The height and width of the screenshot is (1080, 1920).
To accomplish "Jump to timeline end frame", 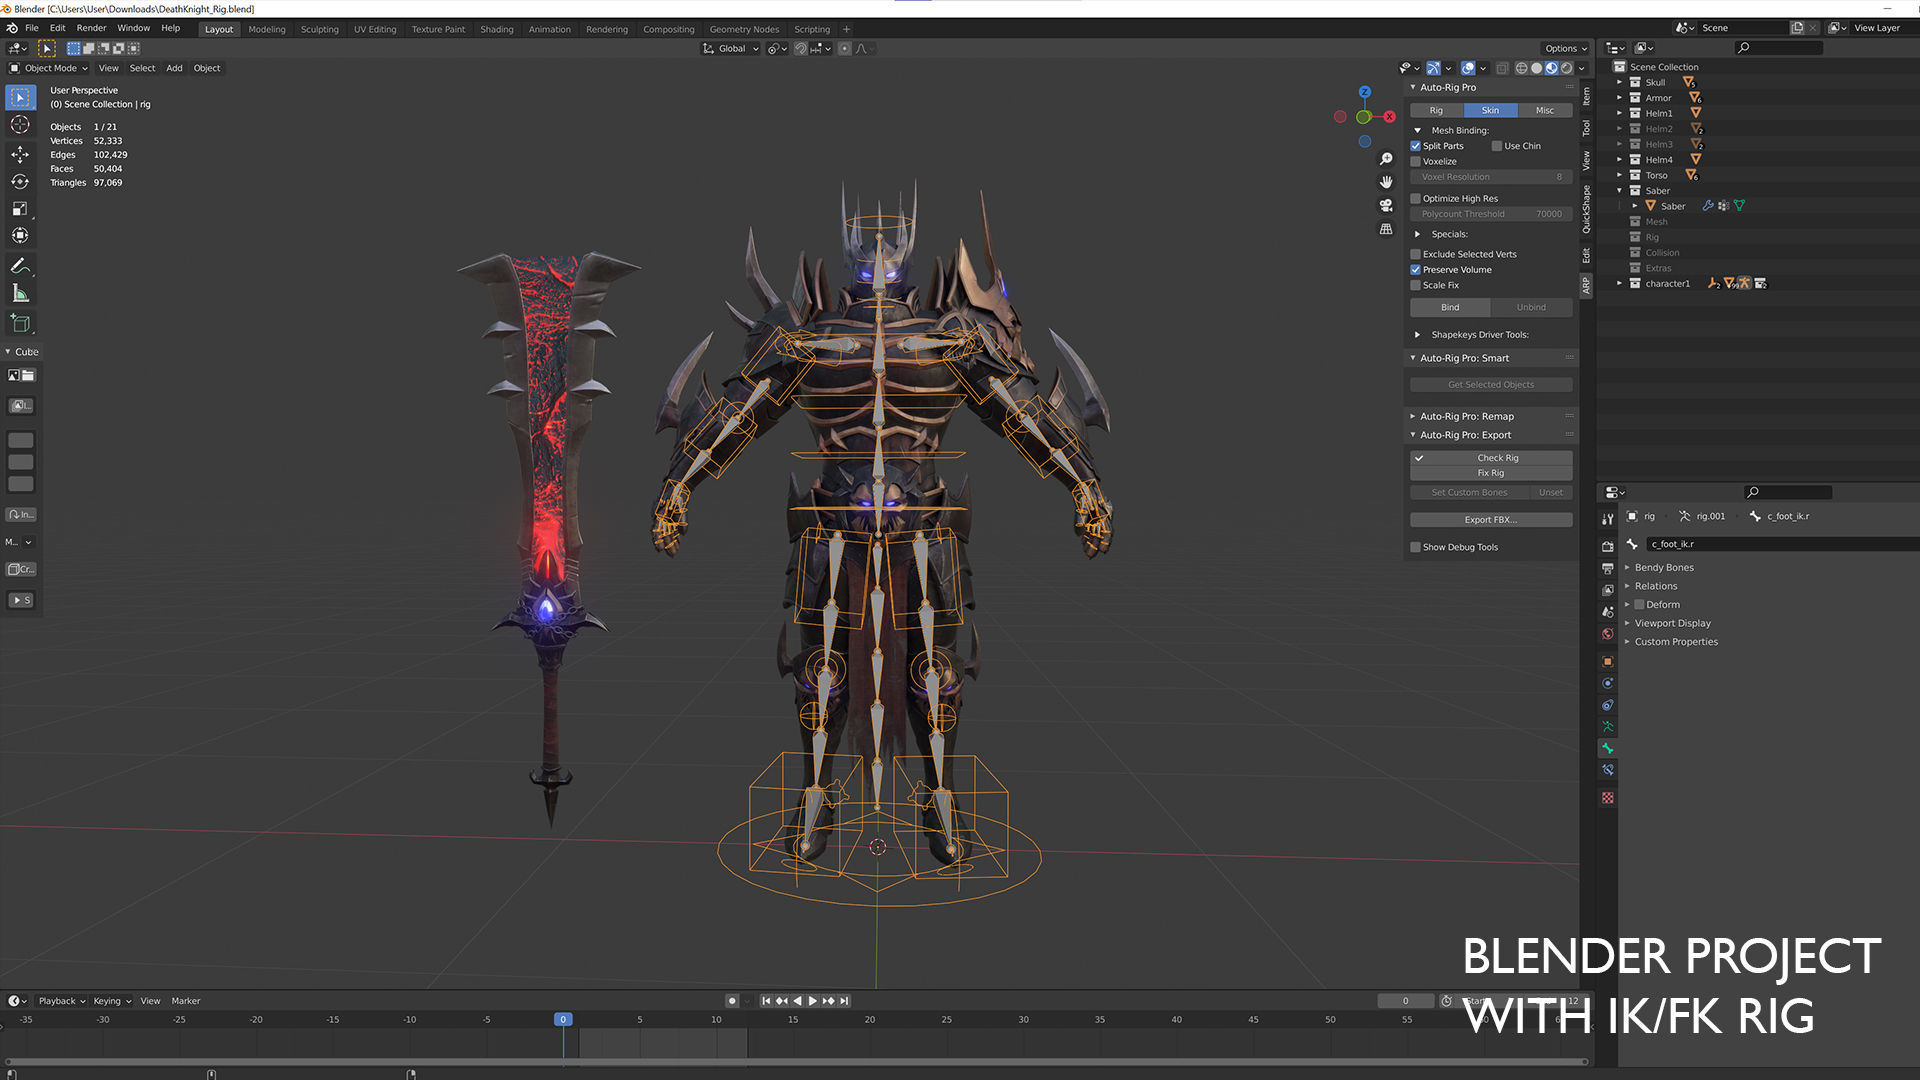I will click(844, 1001).
